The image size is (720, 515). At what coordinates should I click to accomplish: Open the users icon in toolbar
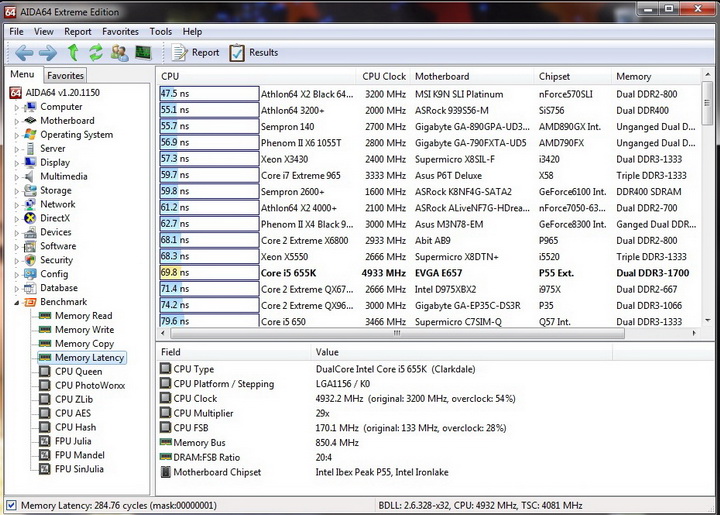click(x=119, y=53)
